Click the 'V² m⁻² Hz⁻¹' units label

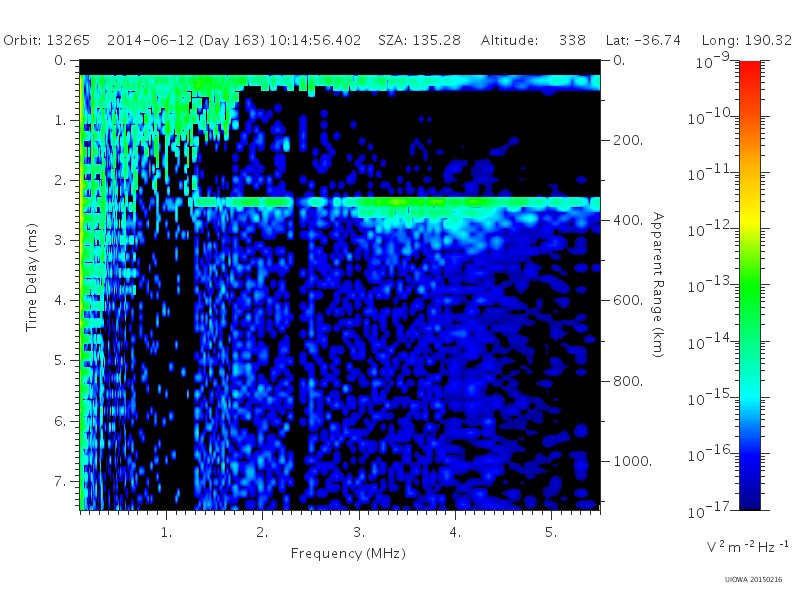tap(747, 546)
